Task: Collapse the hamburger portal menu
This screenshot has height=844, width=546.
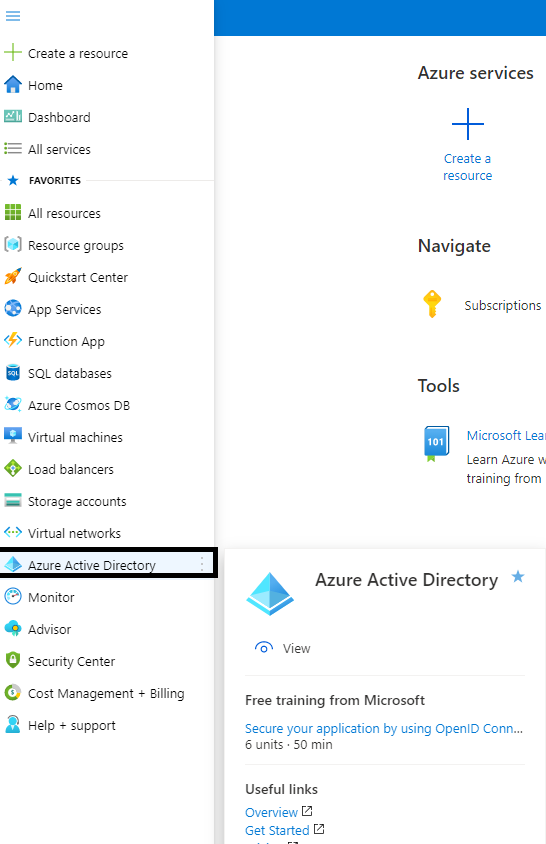Action: pyautogui.click(x=13, y=16)
